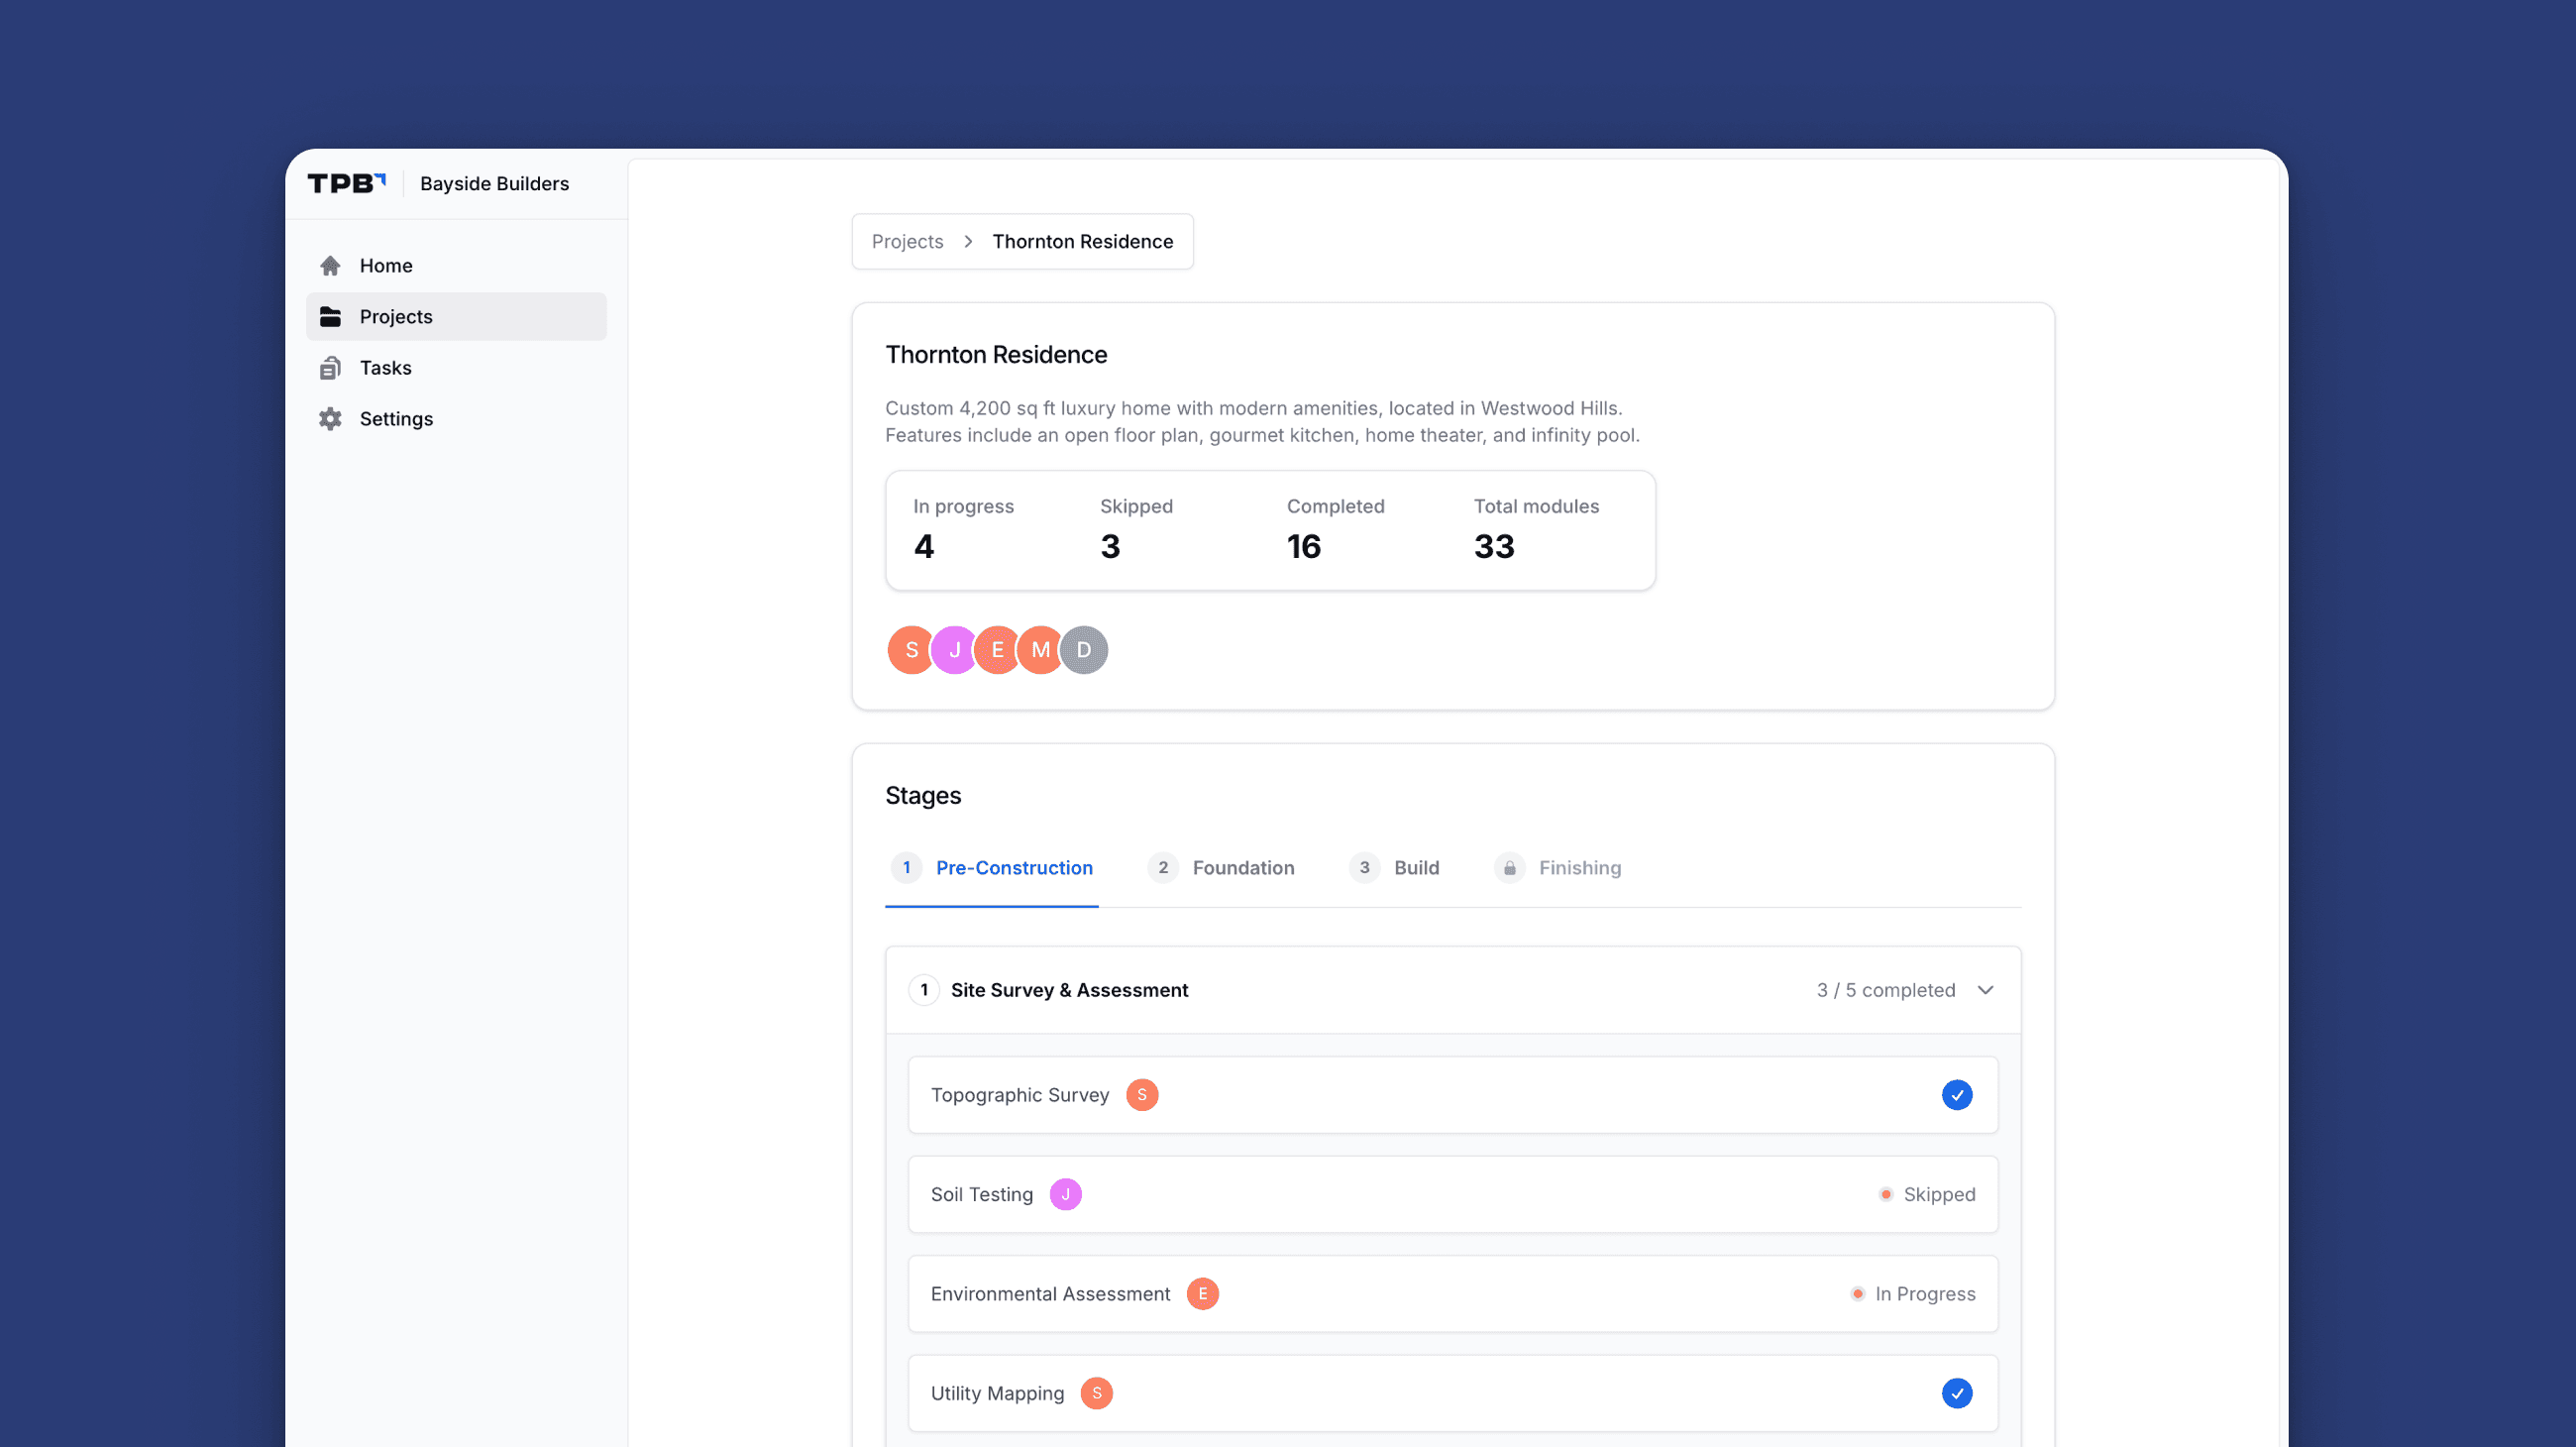Click the gray D team avatar
This screenshot has width=2576, height=1447.
1084,650
